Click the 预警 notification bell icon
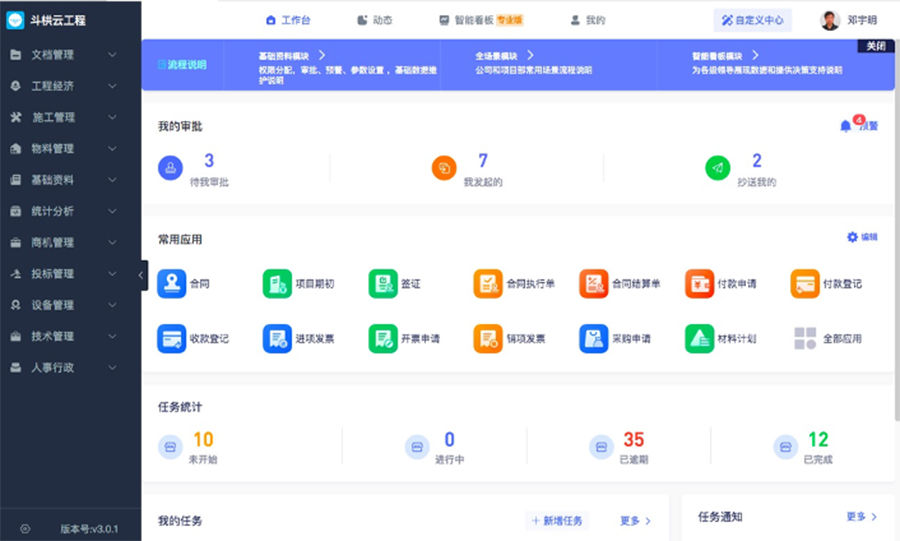 tap(846, 126)
